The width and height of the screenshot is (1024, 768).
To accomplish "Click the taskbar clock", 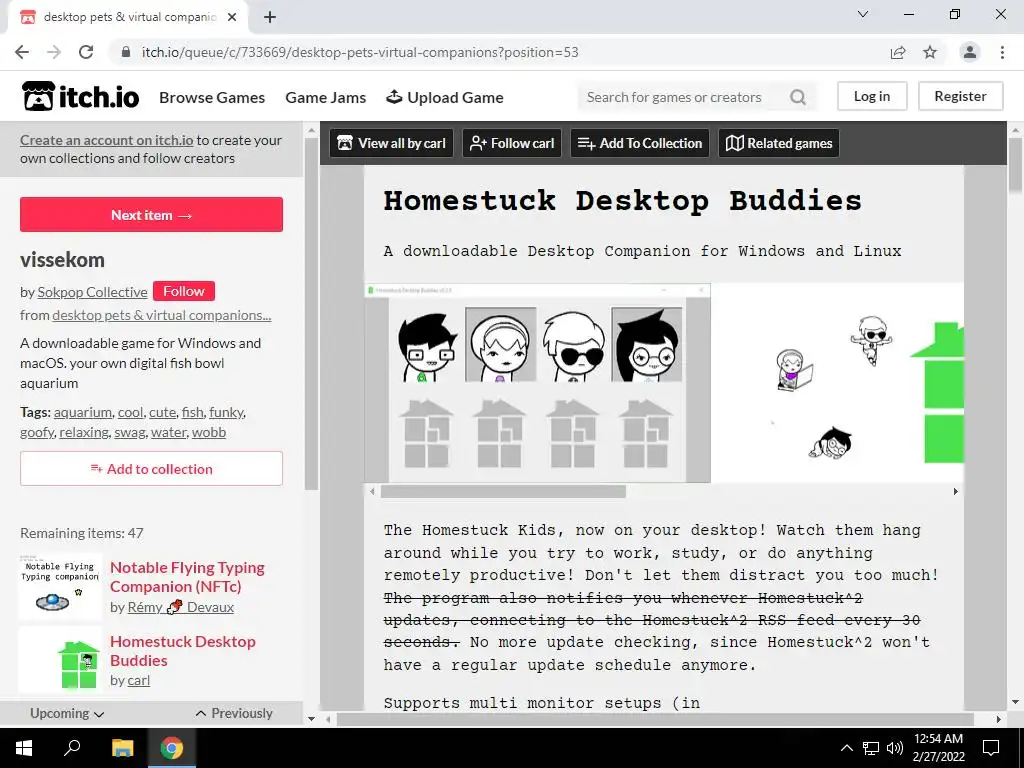I will point(938,748).
